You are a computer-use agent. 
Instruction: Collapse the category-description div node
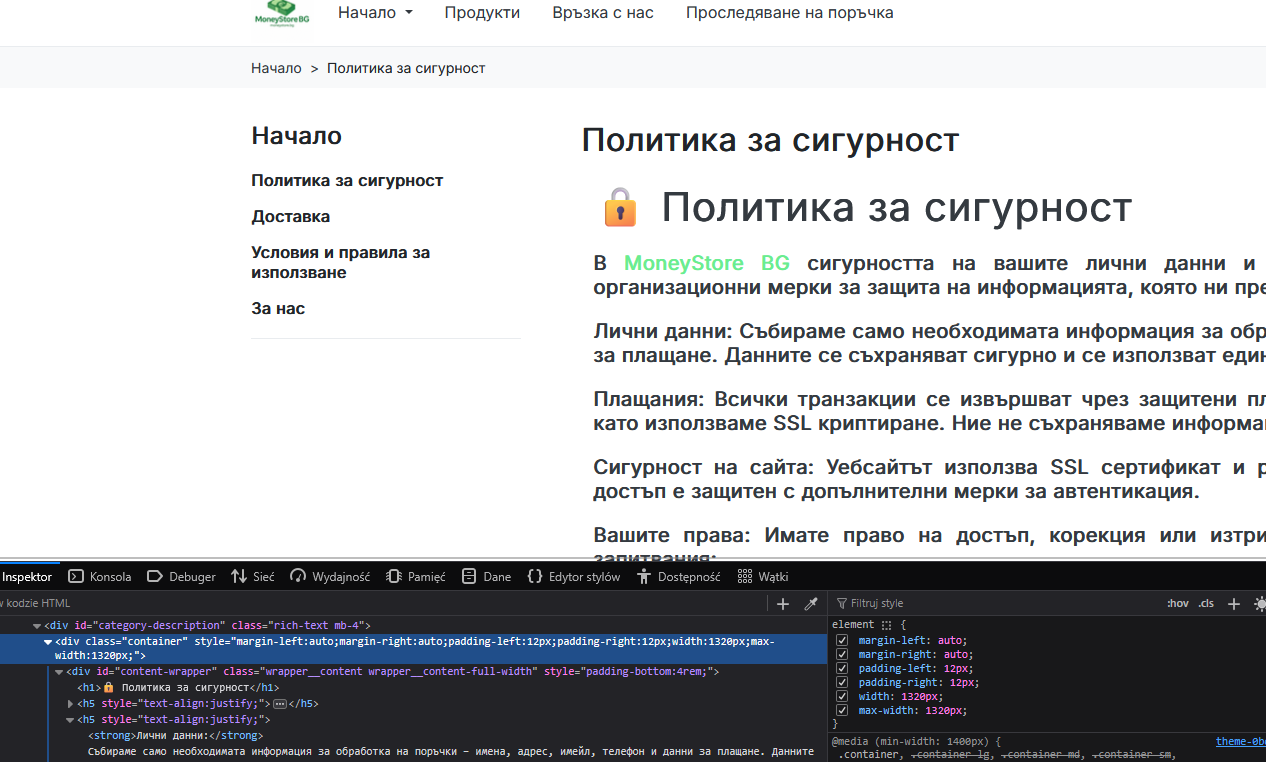[37, 626]
